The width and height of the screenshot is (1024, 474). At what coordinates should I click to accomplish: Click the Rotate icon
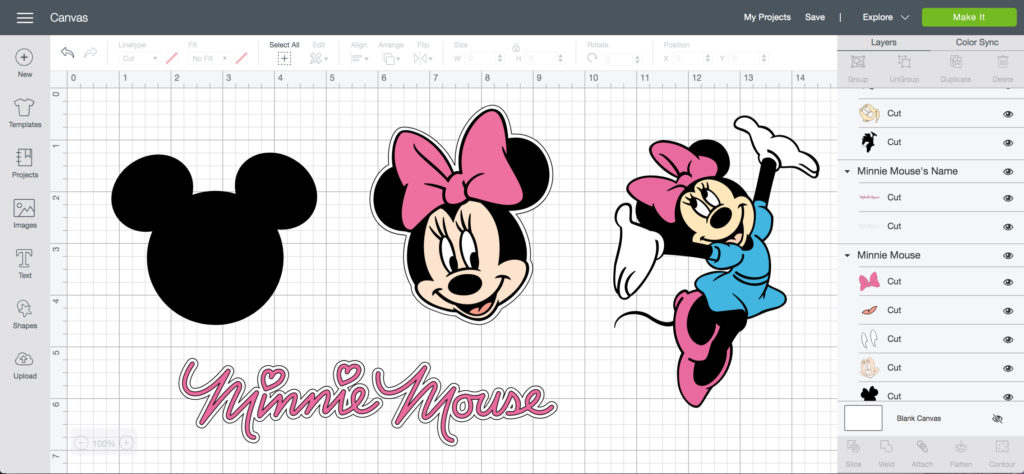[592, 58]
